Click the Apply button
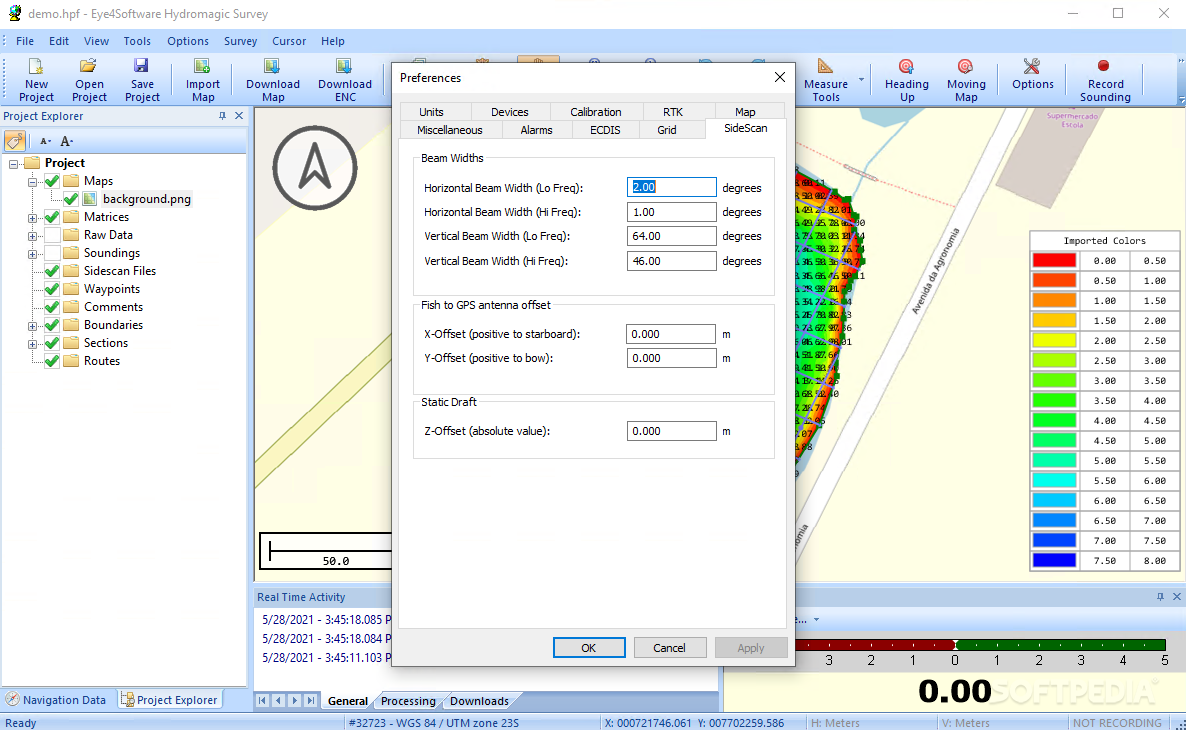This screenshot has height=730, width=1186. (750, 648)
